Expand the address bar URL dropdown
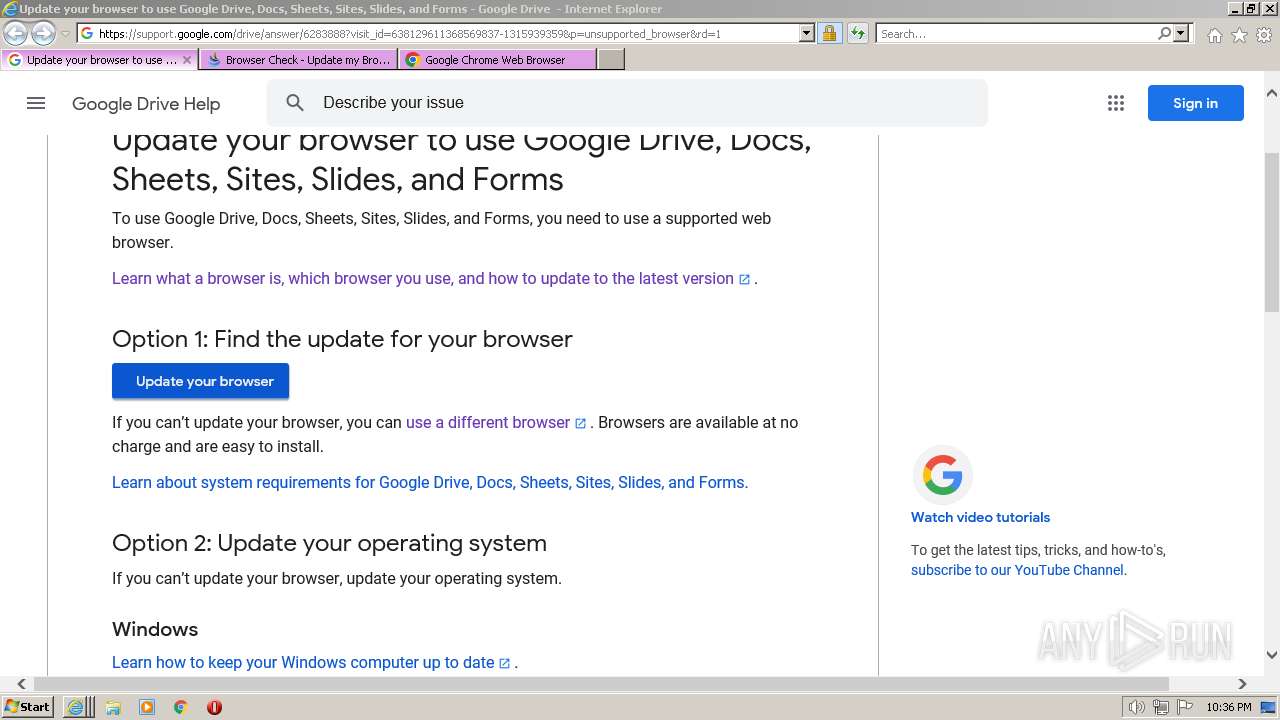 tap(807, 33)
